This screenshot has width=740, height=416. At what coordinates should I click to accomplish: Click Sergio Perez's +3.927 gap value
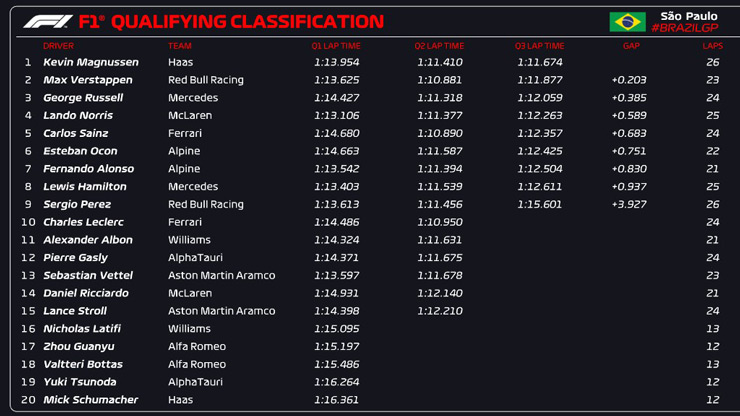point(629,204)
